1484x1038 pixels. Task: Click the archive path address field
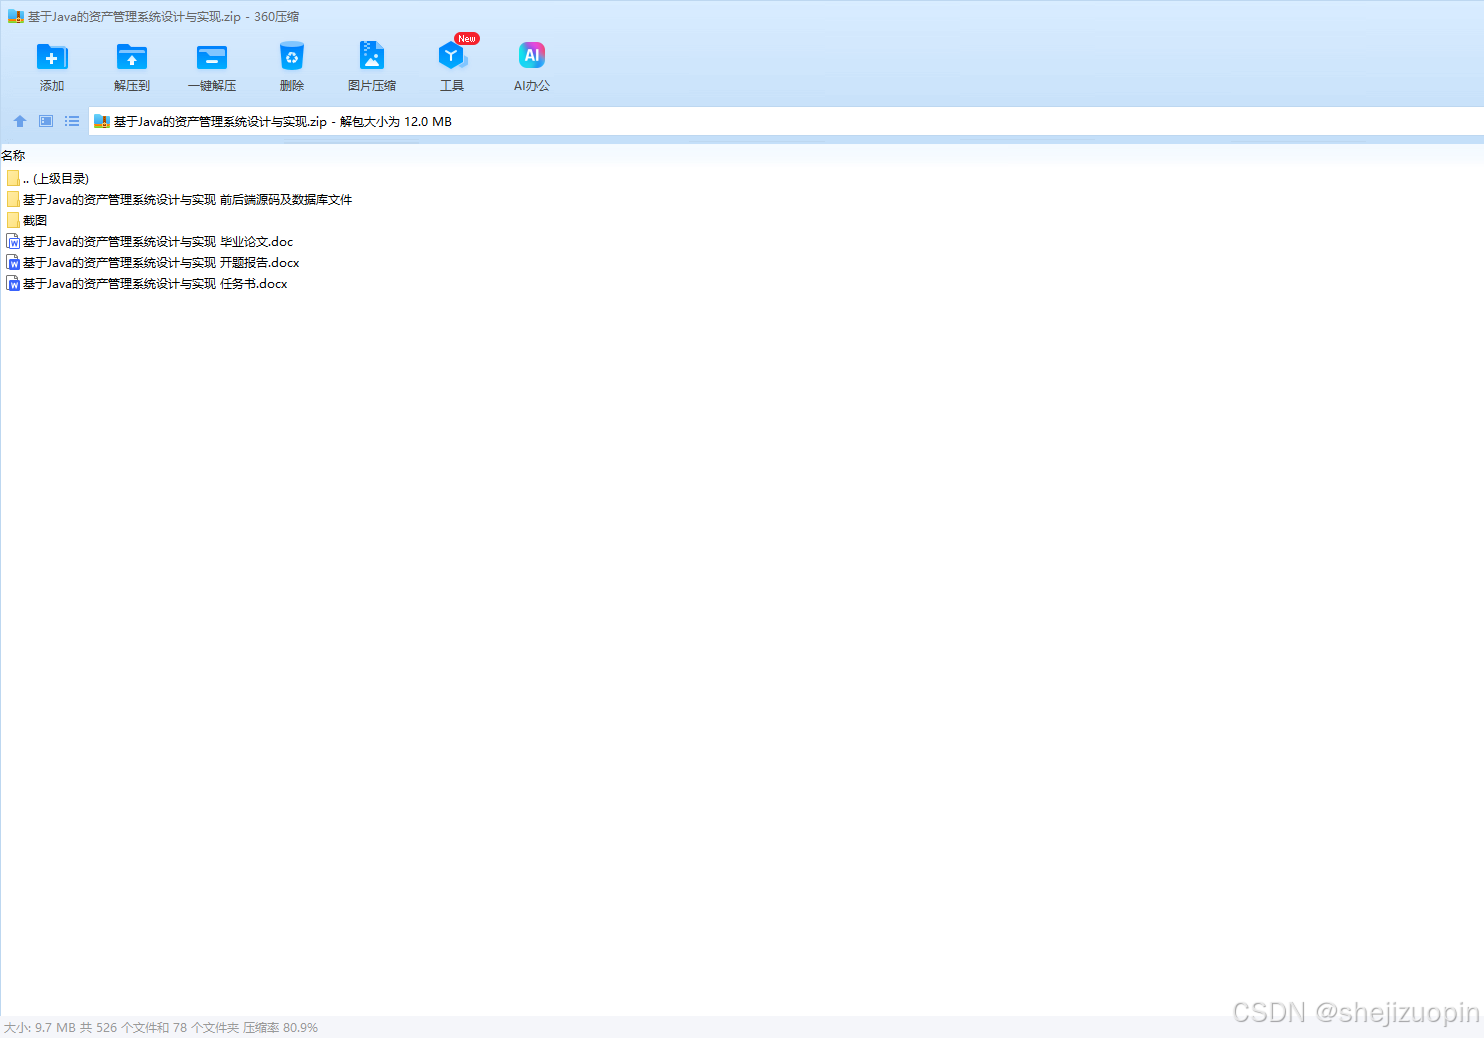(786, 122)
